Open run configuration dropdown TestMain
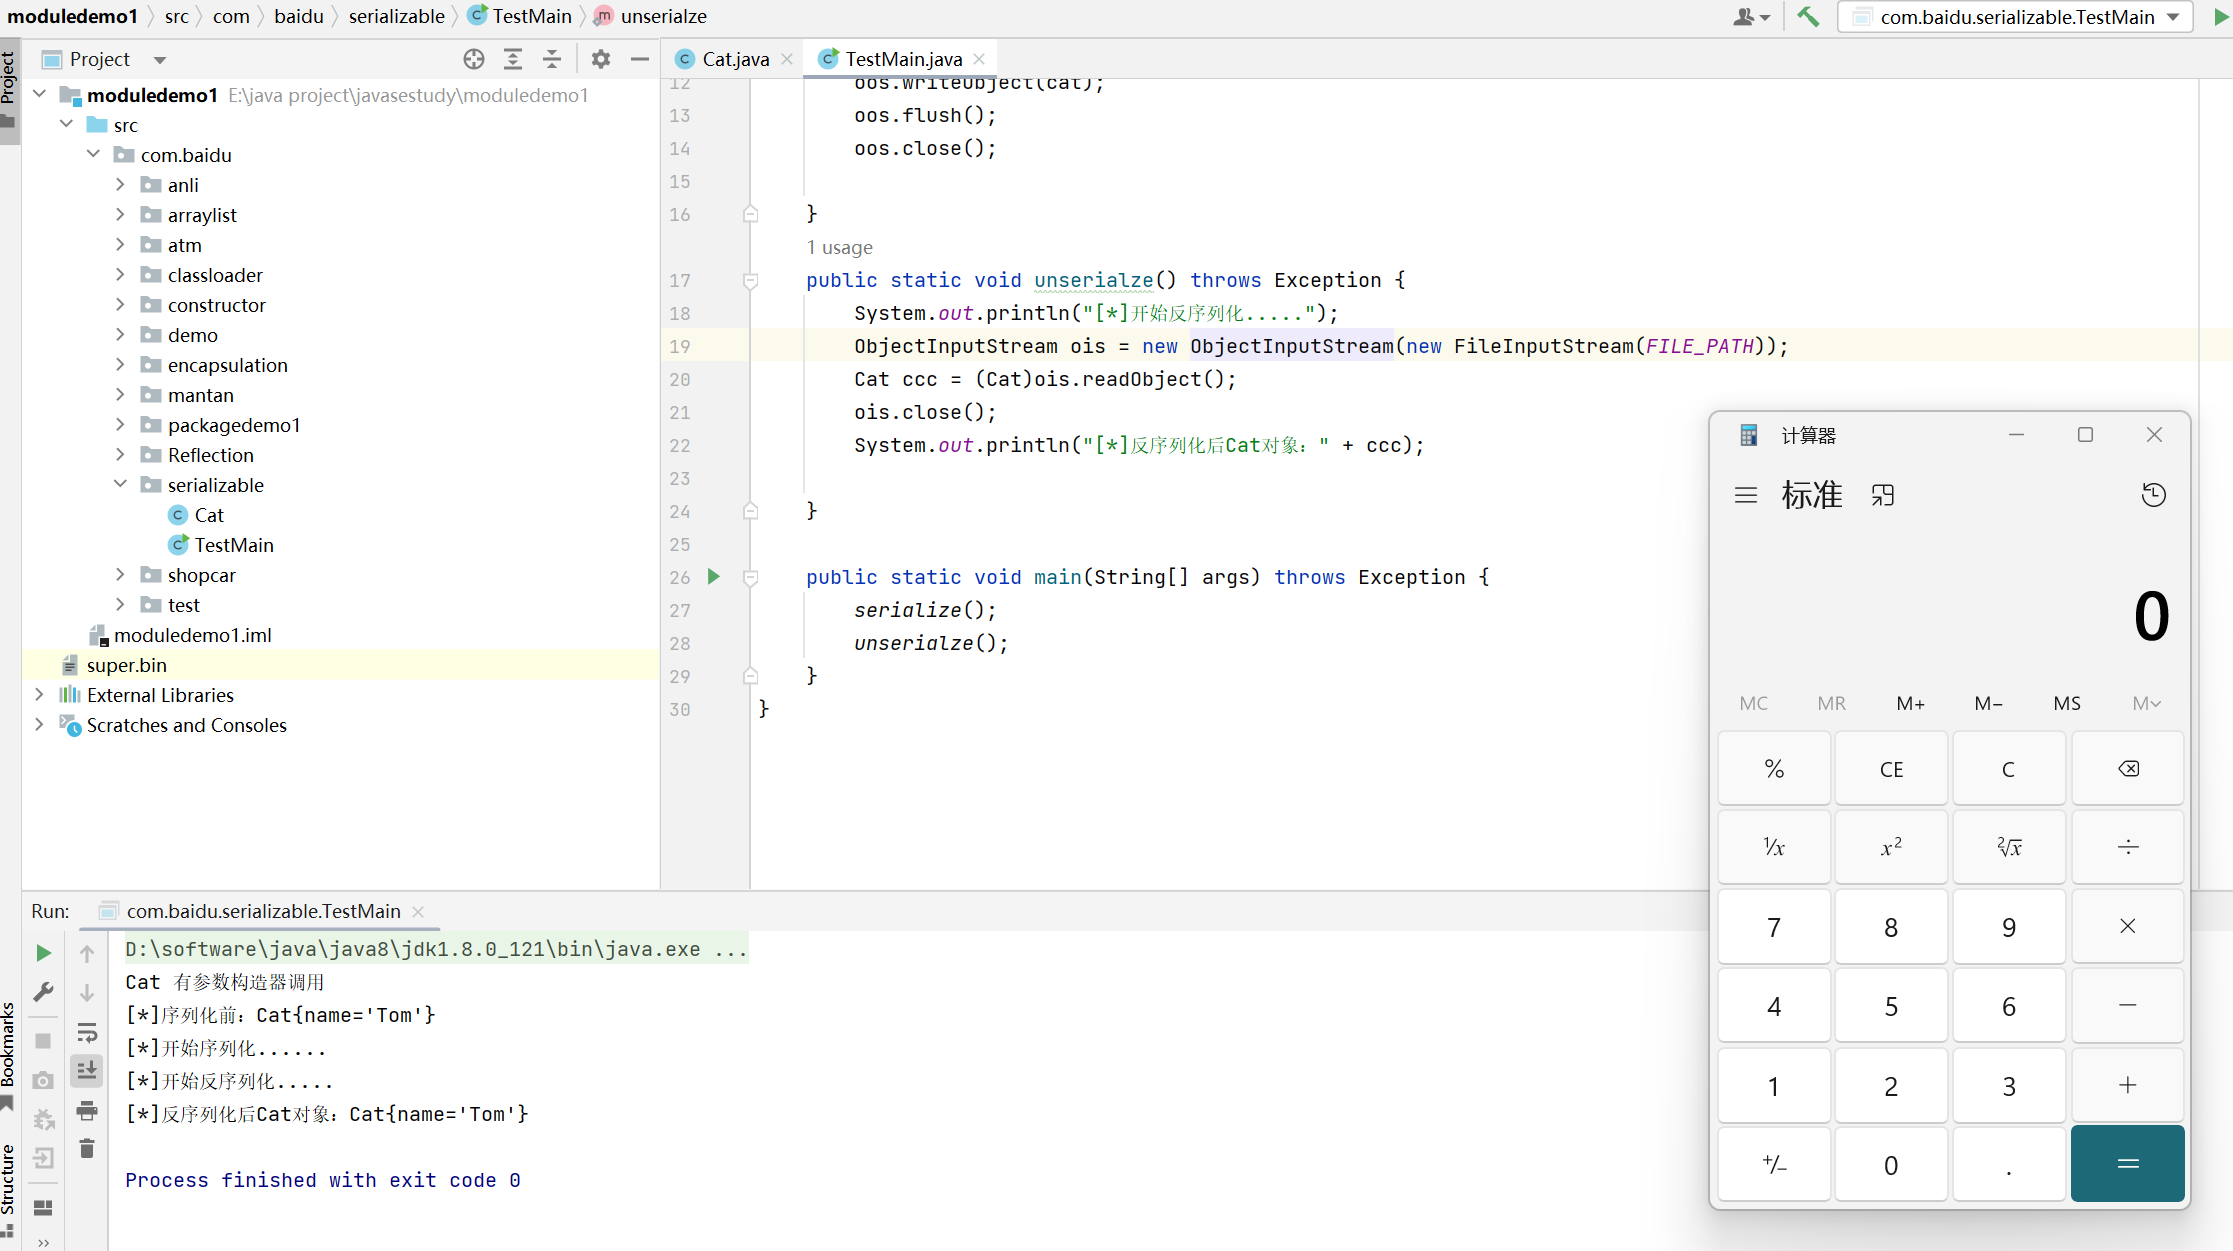This screenshot has height=1251, width=2233. click(2017, 17)
